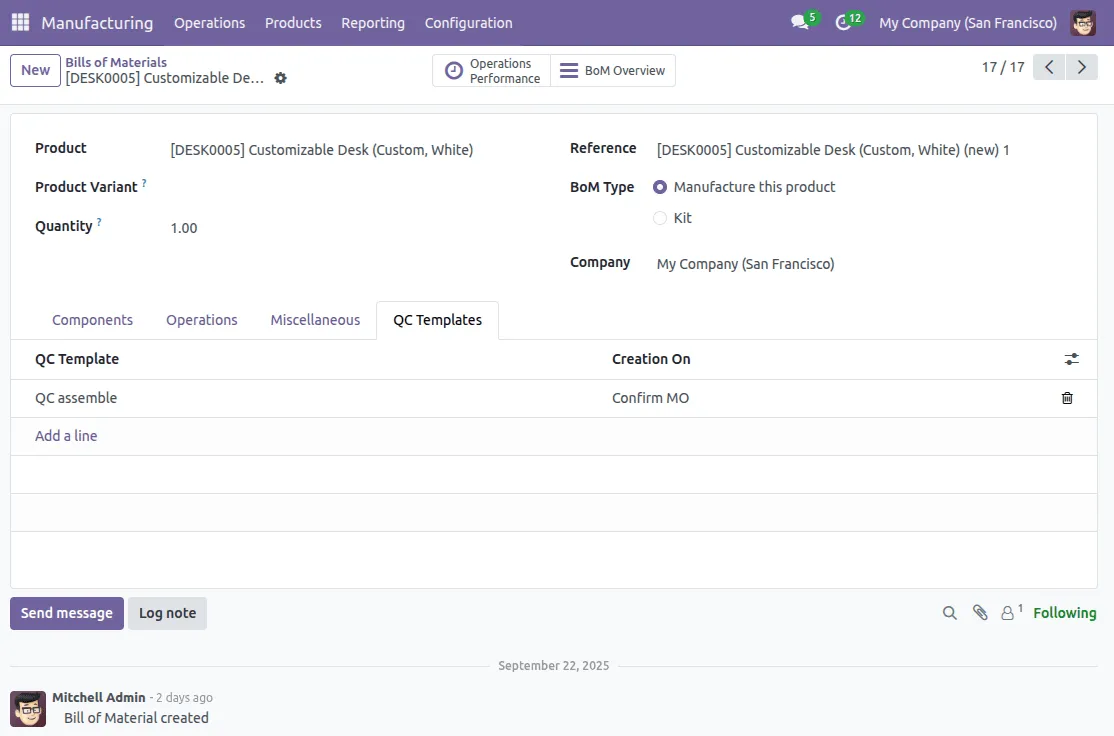Select 'Manufacture this product' radio button
This screenshot has height=736, width=1114.
coord(660,187)
